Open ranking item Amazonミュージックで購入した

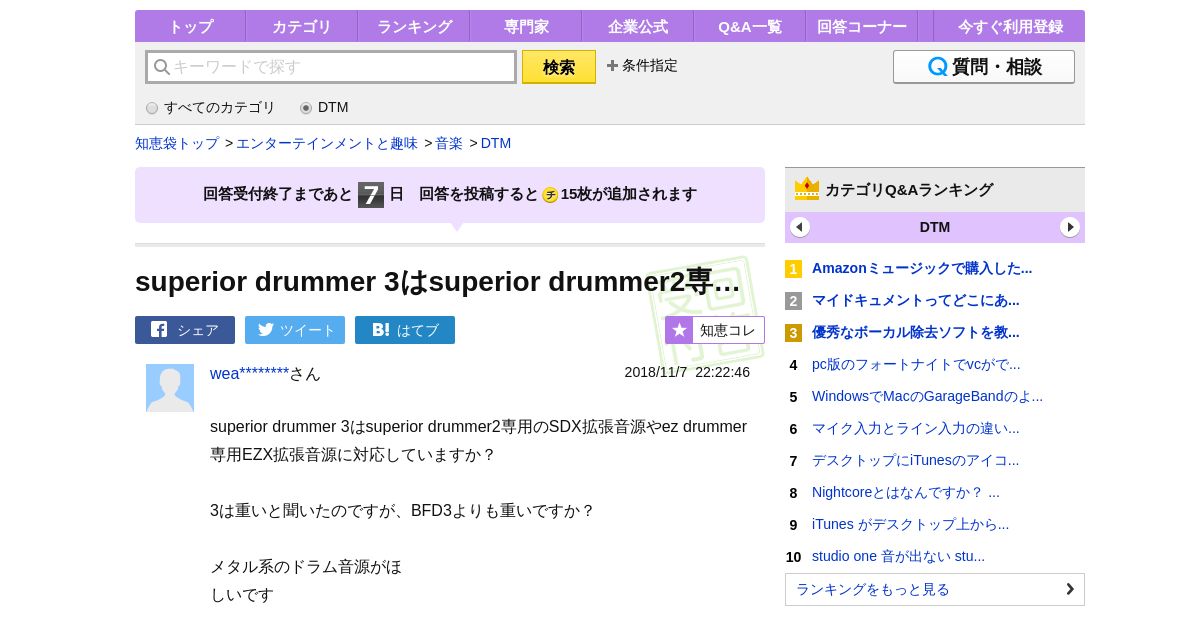(x=922, y=268)
